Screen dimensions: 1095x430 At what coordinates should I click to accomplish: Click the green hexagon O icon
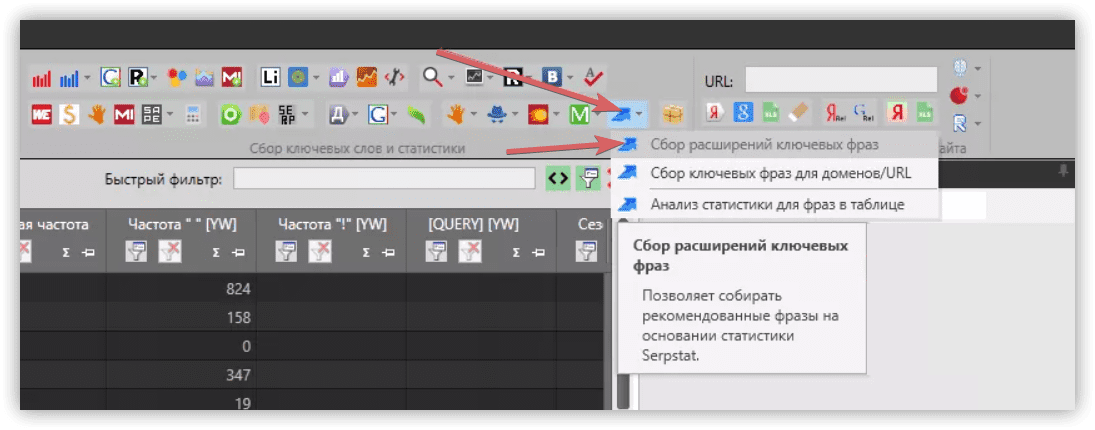click(231, 114)
